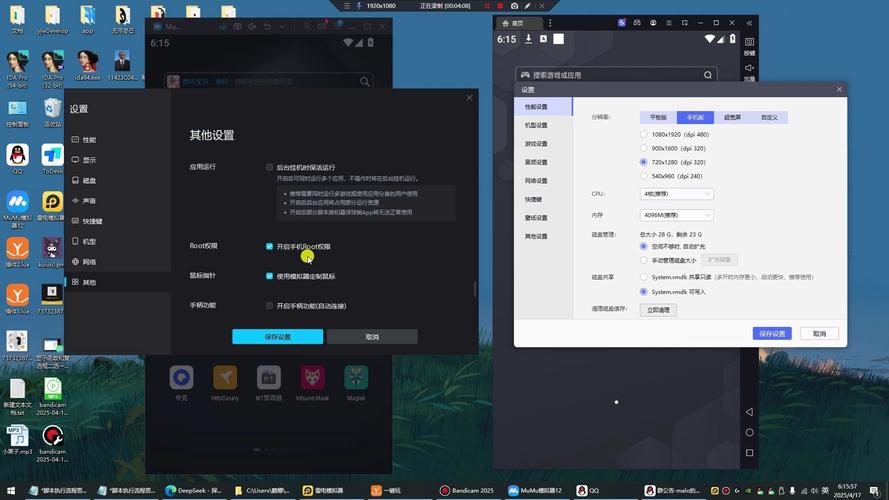Open the network section in dark settings sidebar
889x500 pixels.
point(89,262)
